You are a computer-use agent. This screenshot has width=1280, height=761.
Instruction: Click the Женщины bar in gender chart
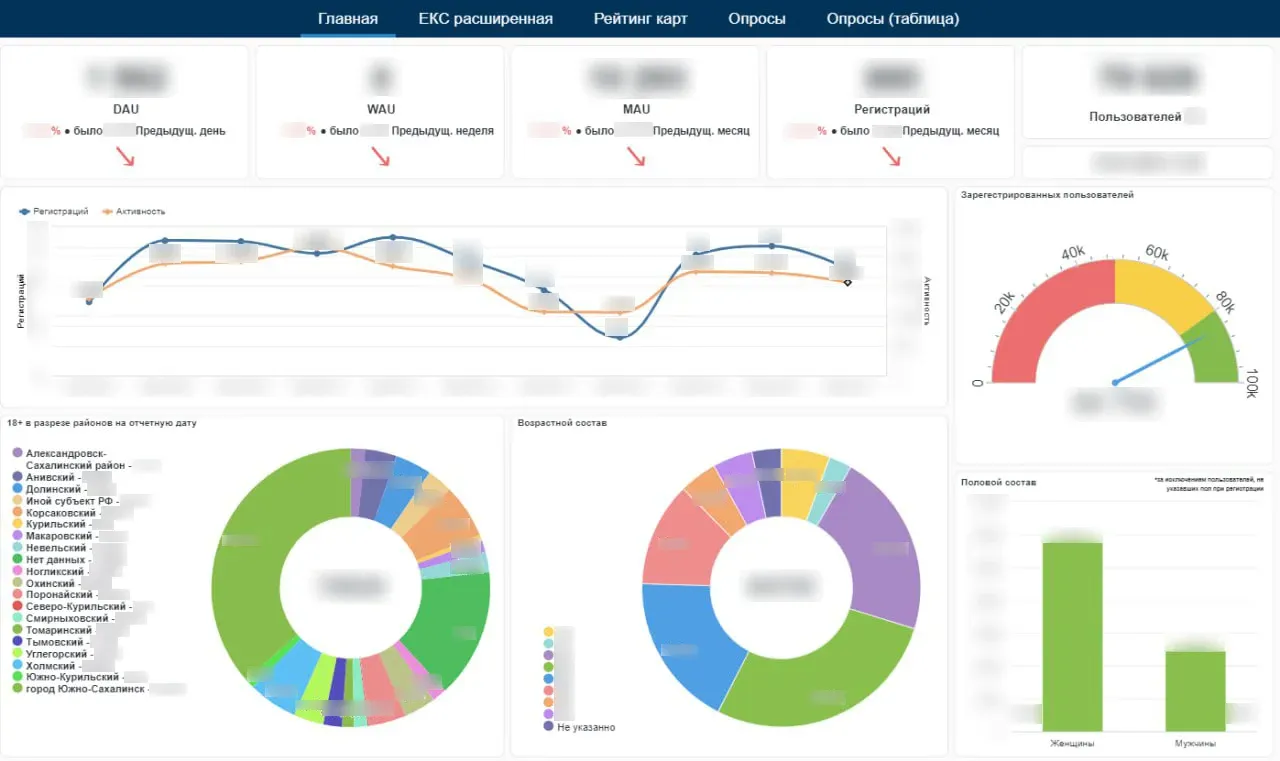pos(1072,637)
